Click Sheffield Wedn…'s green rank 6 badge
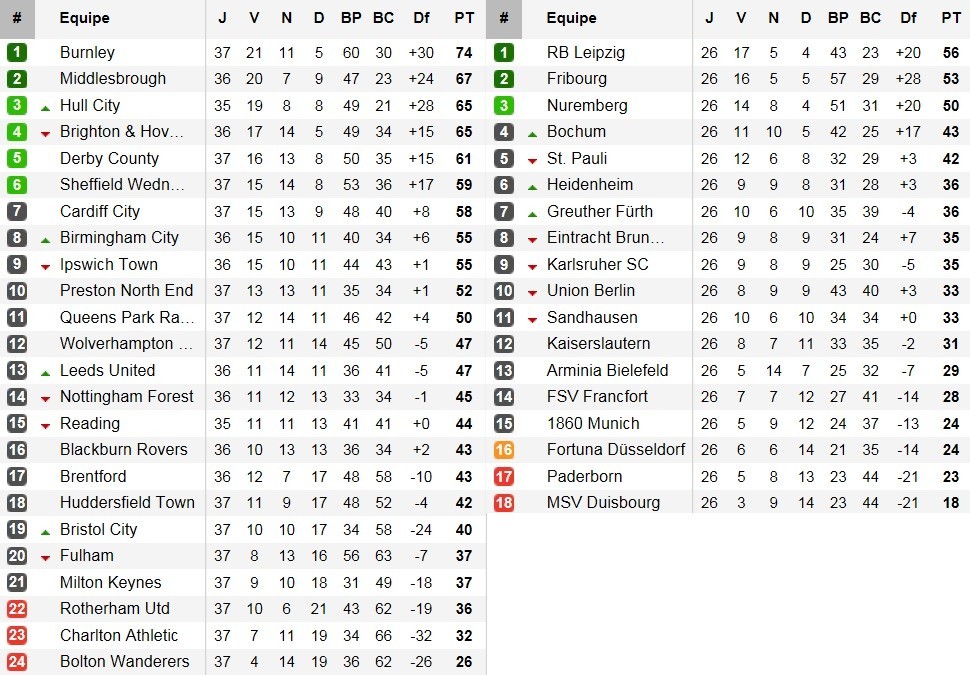 point(17,185)
